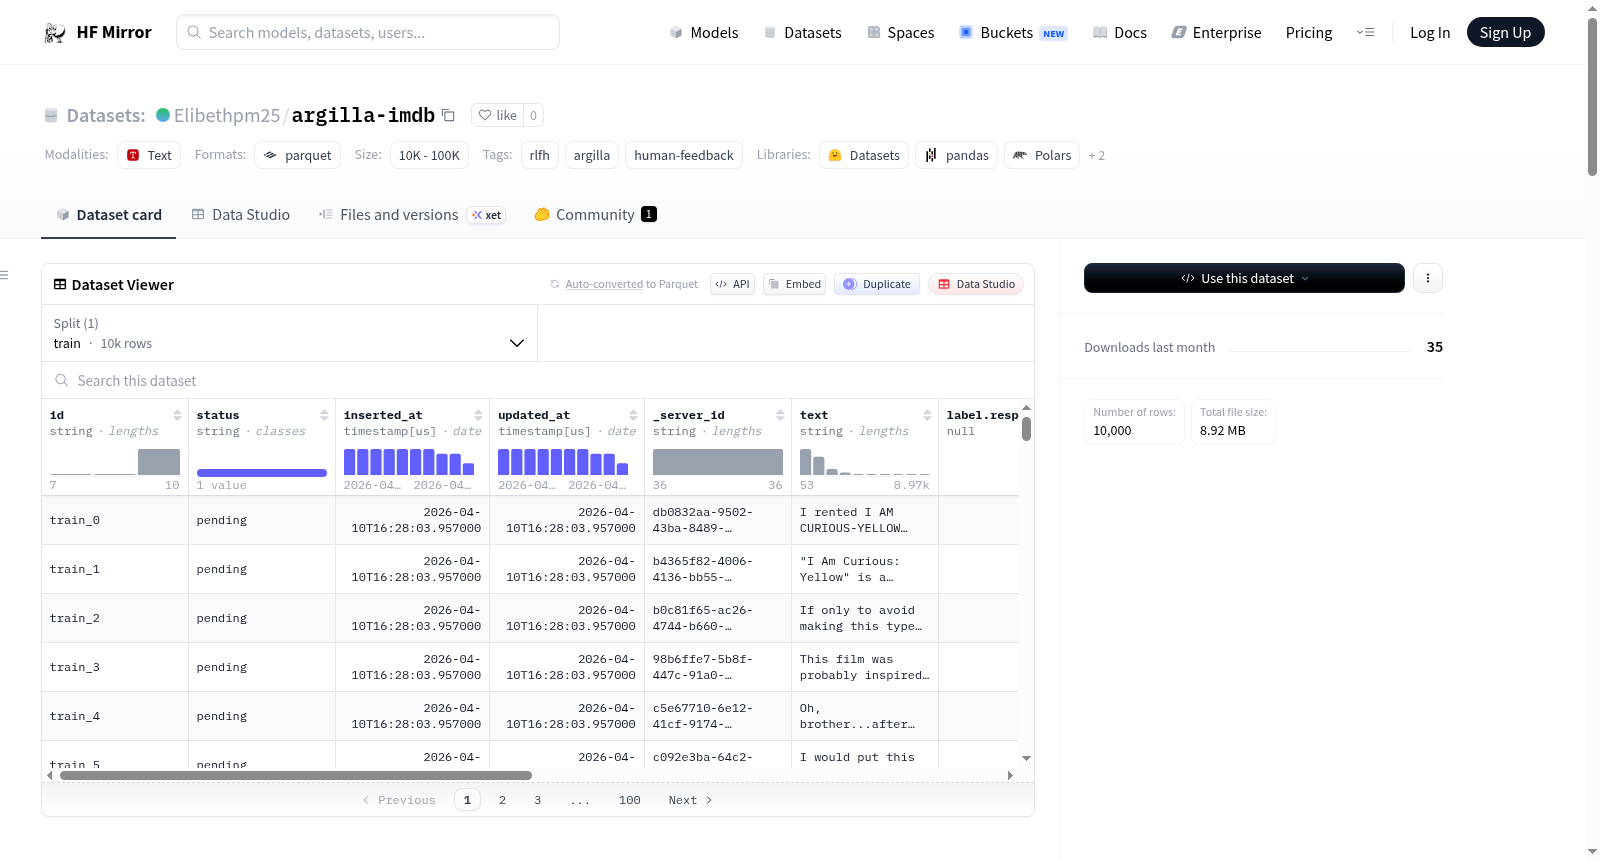Filter by the Text modality tag

tap(149, 155)
